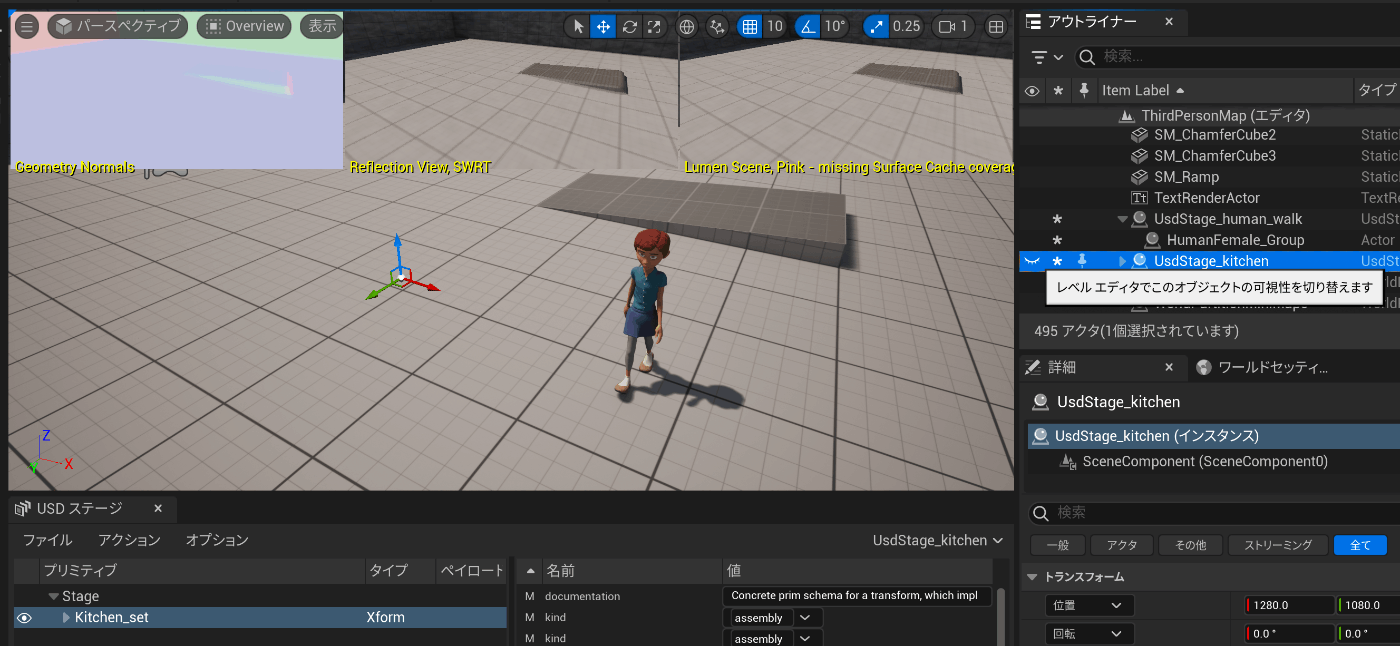Click the pin column header in Outliner
The image size is (1400, 646).
coord(1084,91)
